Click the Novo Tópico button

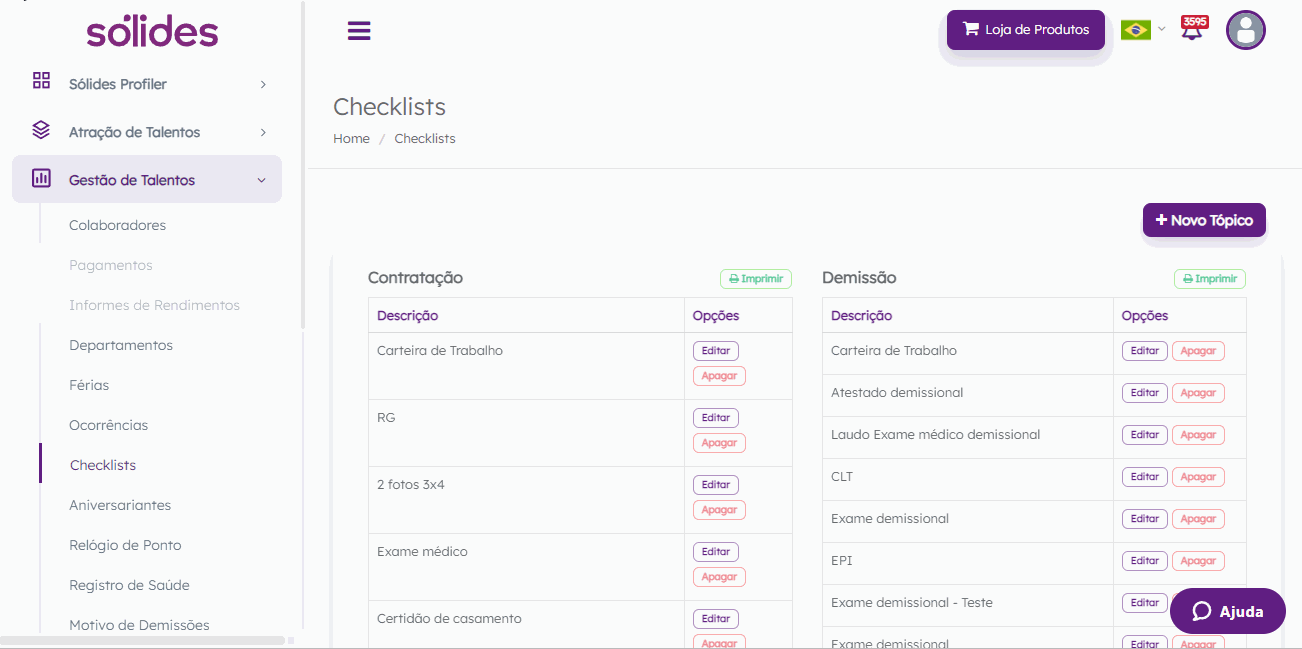[x=1204, y=220]
